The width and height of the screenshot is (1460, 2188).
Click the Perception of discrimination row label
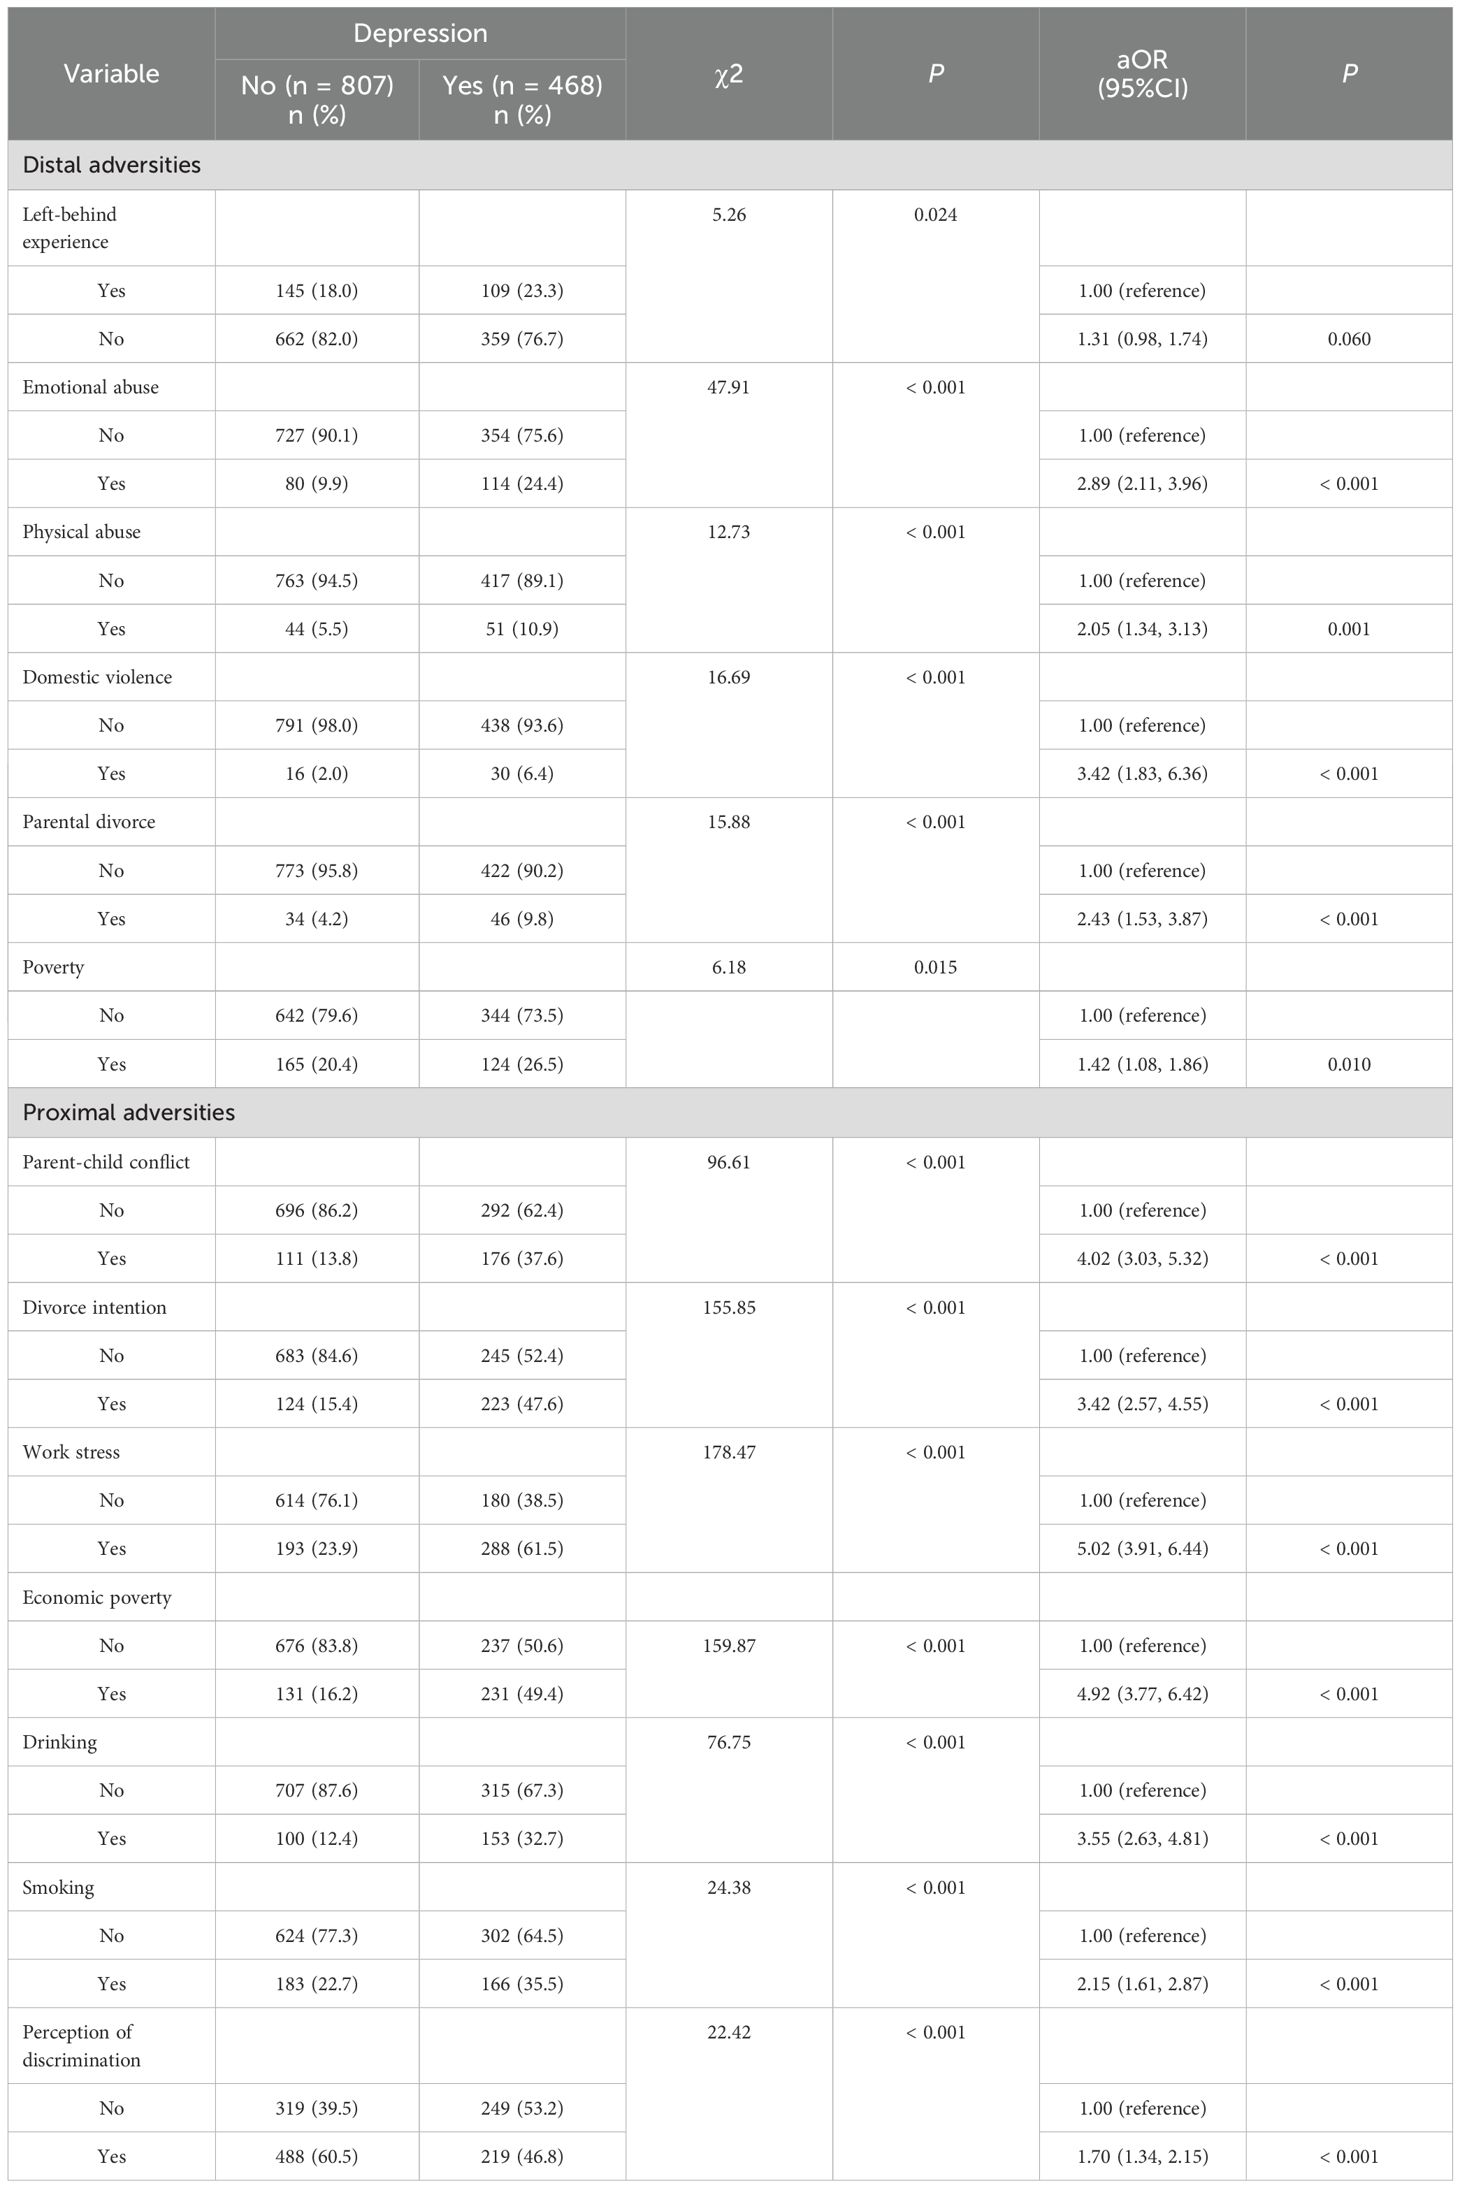coord(80,2046)
